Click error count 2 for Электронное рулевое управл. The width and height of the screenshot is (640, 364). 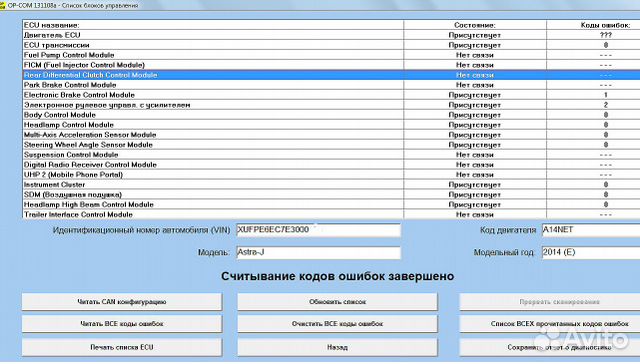click(606, 105)
